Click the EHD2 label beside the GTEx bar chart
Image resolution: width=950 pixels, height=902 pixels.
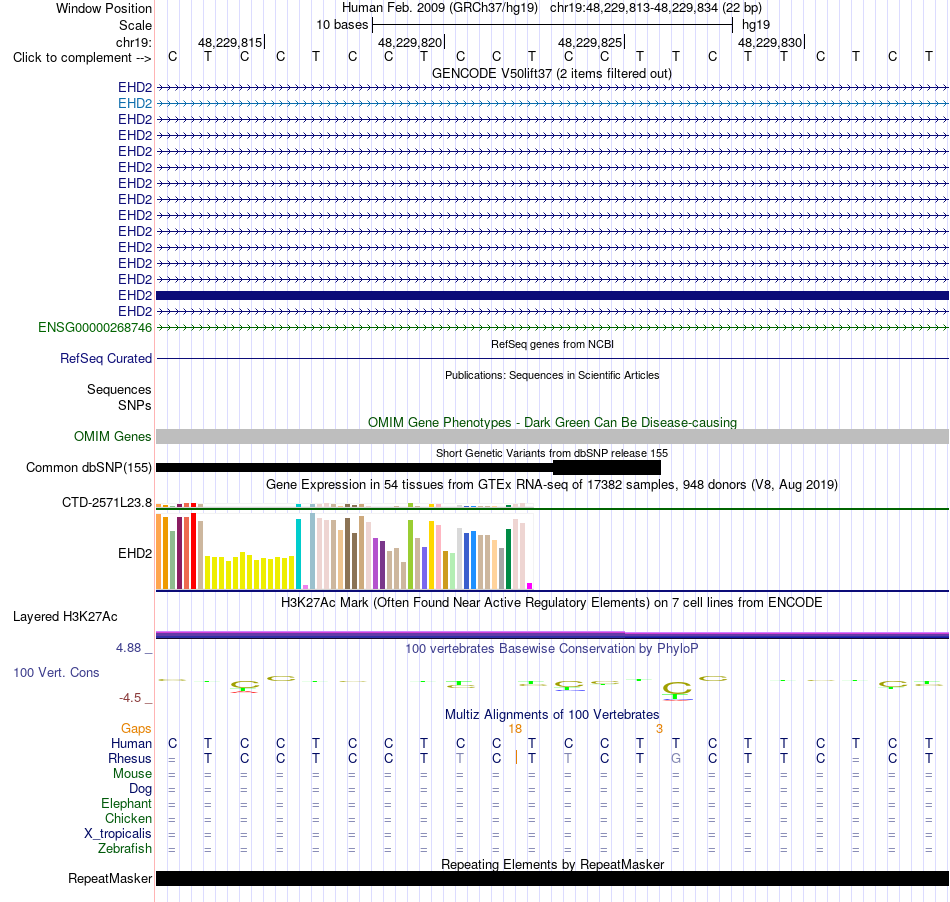click(x=135, y=553)
